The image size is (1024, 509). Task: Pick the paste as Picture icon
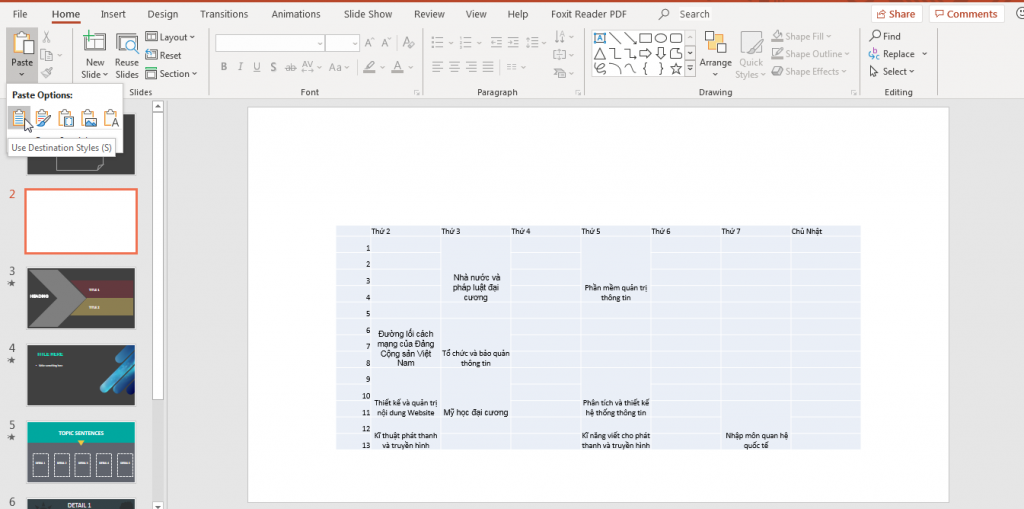[x=89, y=118]
